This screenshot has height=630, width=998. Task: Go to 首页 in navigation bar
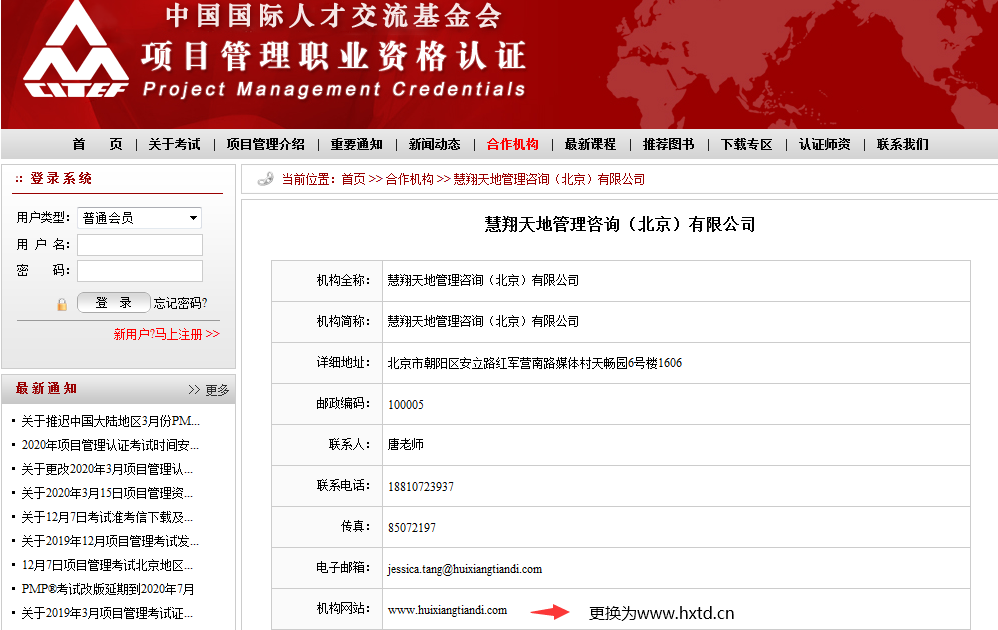coord(97,144)
